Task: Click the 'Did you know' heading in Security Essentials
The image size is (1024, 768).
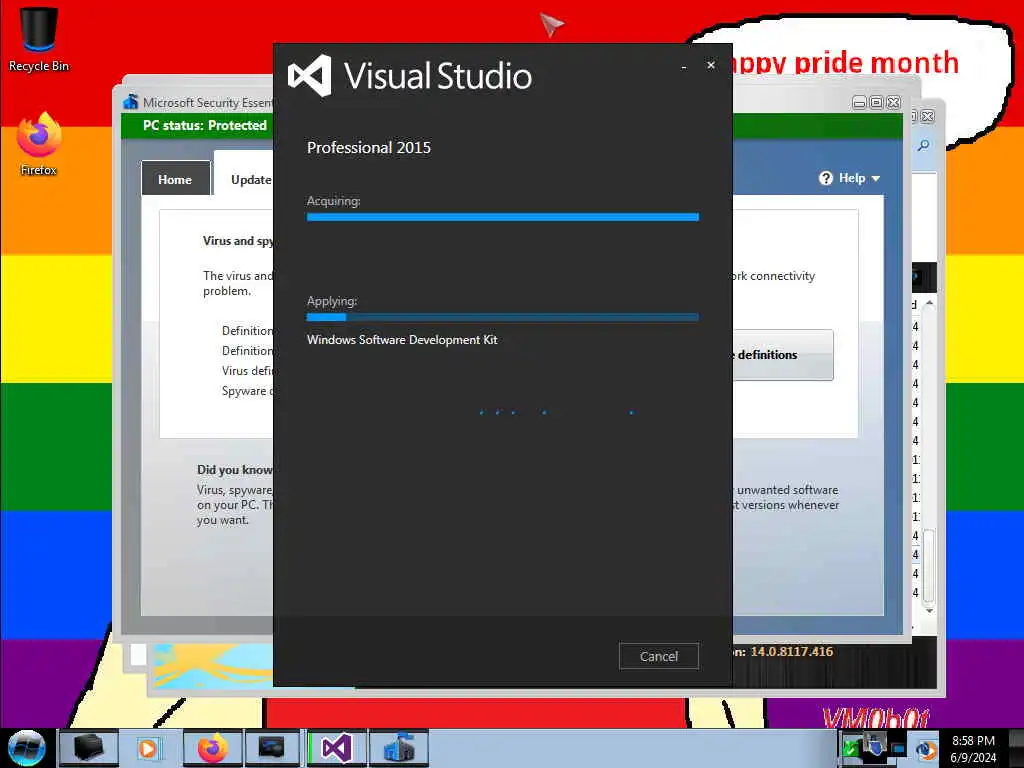Action: pyautogui.click(x=234, y=470)
